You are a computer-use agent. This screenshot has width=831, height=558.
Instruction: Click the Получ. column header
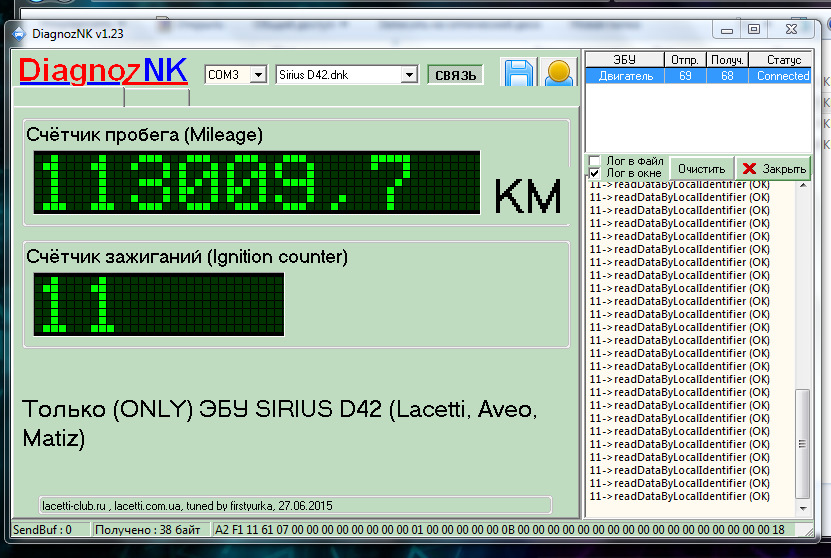coord(728,59)
